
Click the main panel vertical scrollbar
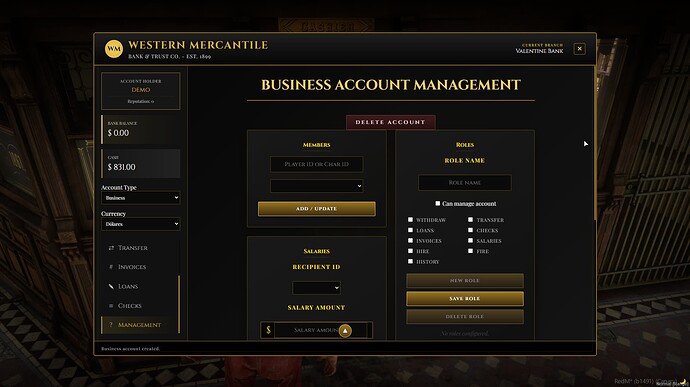(x=595, y=143)
